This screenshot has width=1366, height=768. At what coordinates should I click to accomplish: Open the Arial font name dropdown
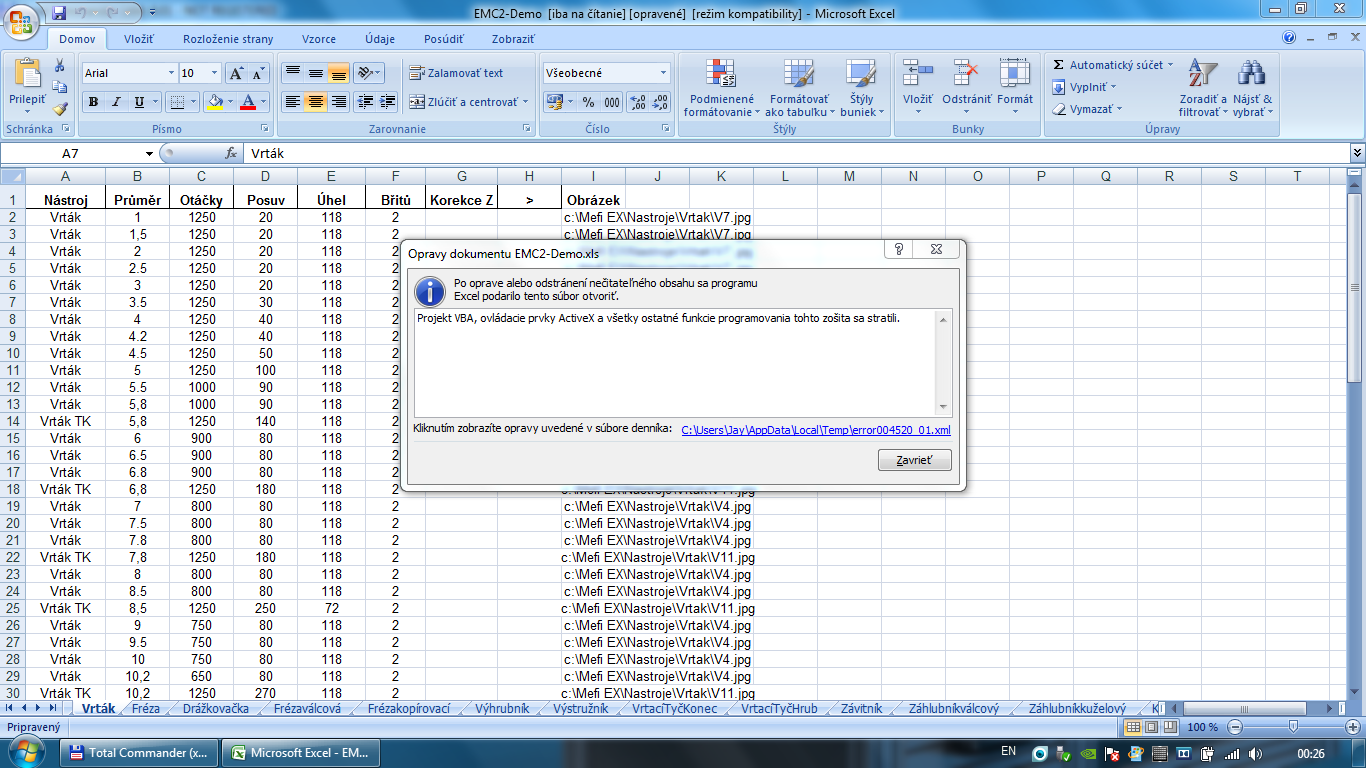pos(170,73)
